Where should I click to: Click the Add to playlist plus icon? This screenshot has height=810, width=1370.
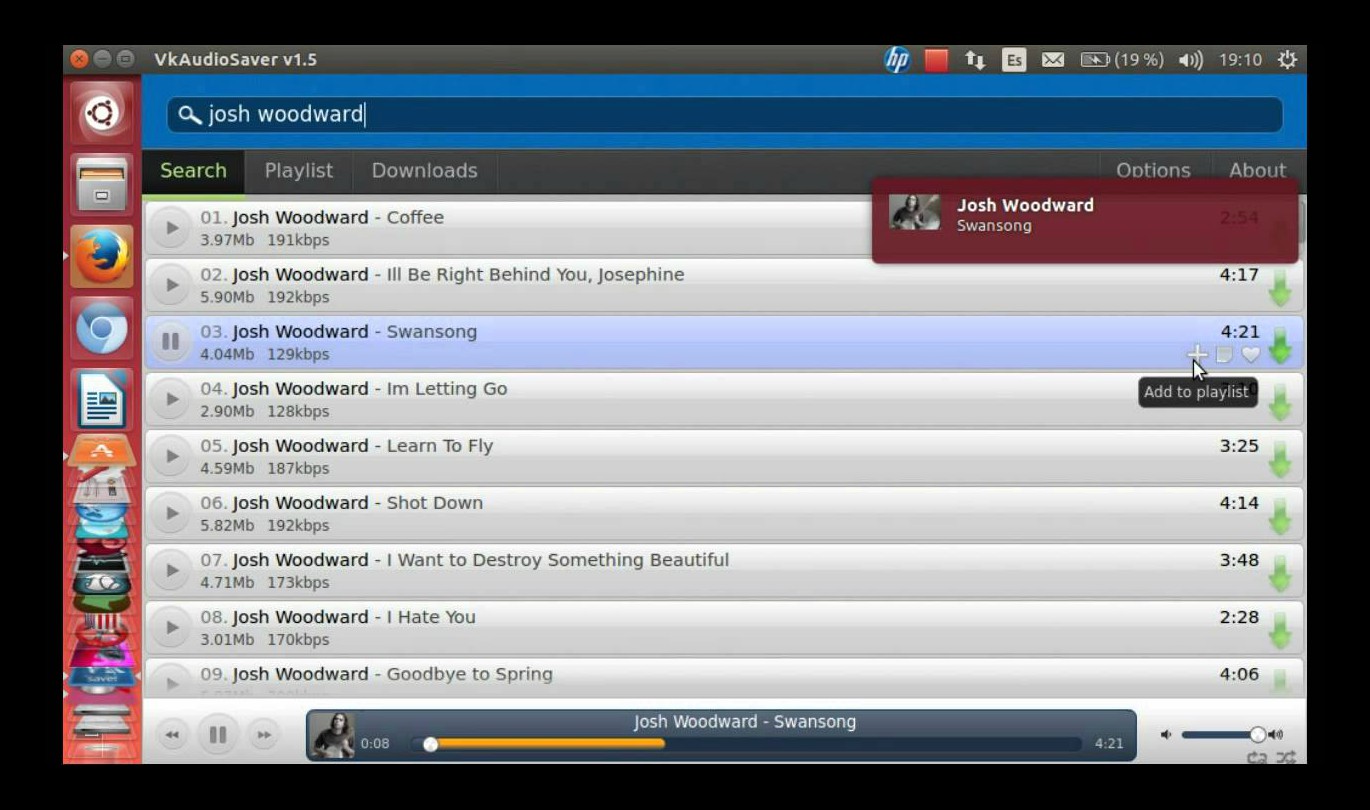point(1195,352)
